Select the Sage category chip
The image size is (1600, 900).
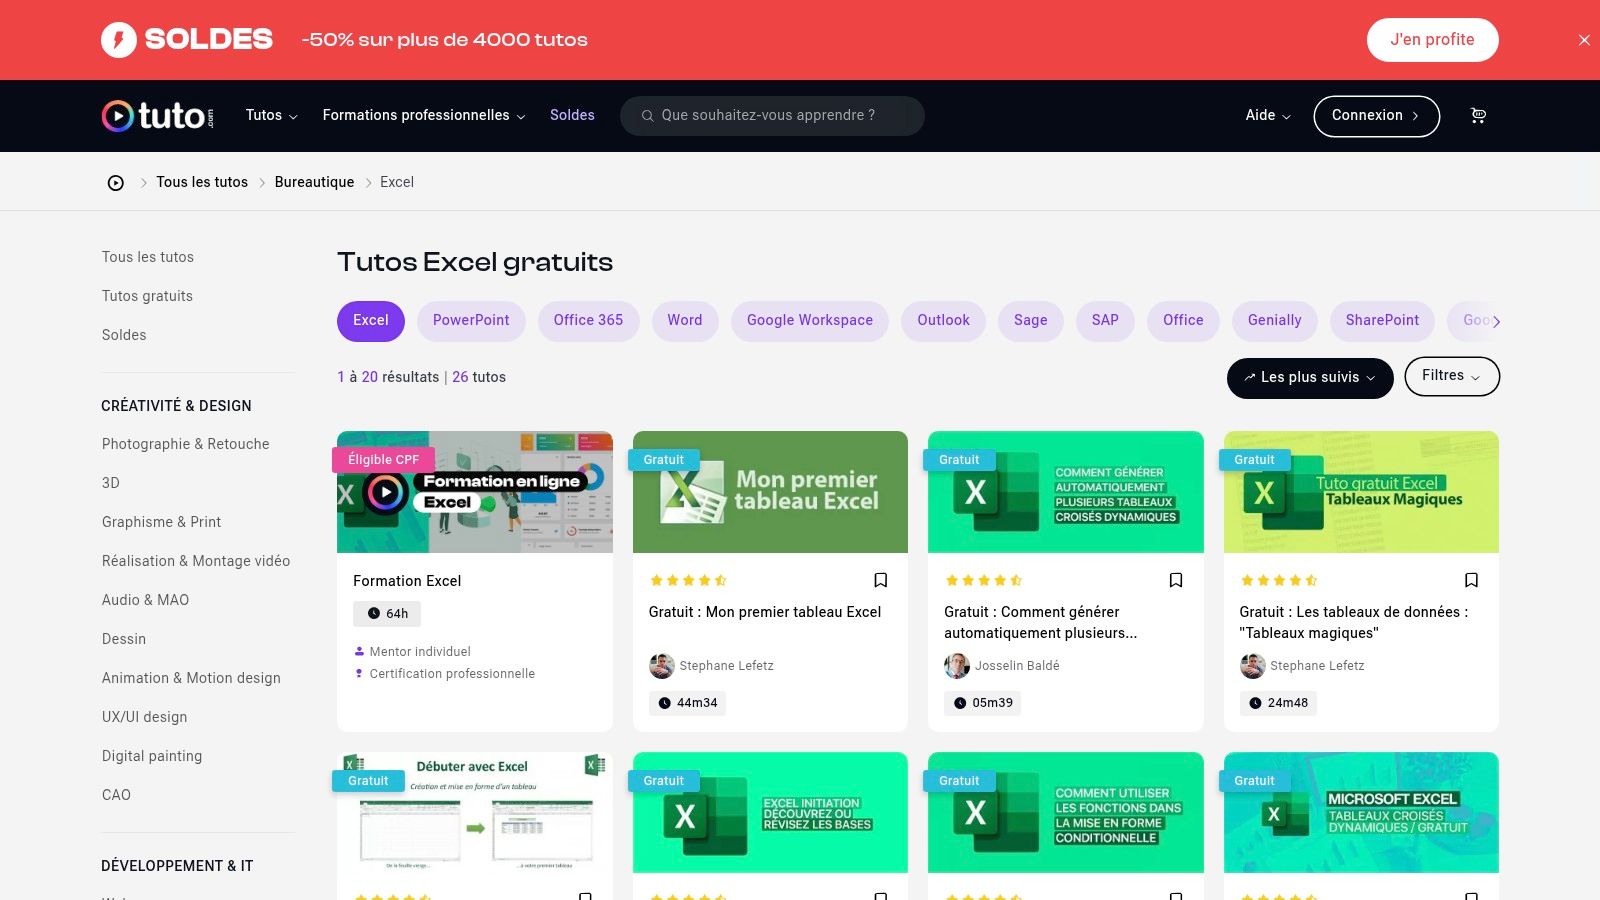[x=1031, y=321]
